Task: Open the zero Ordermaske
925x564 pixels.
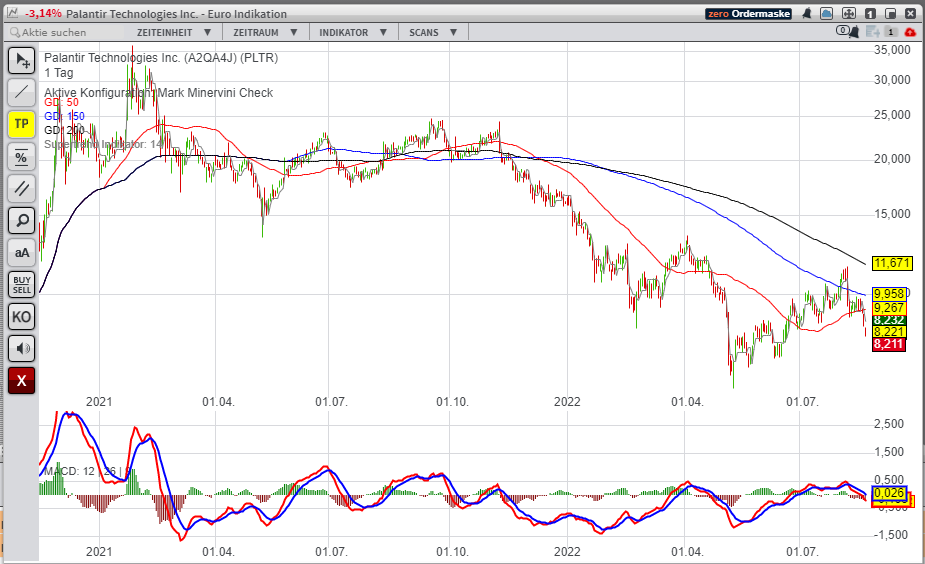Action: 748,14
